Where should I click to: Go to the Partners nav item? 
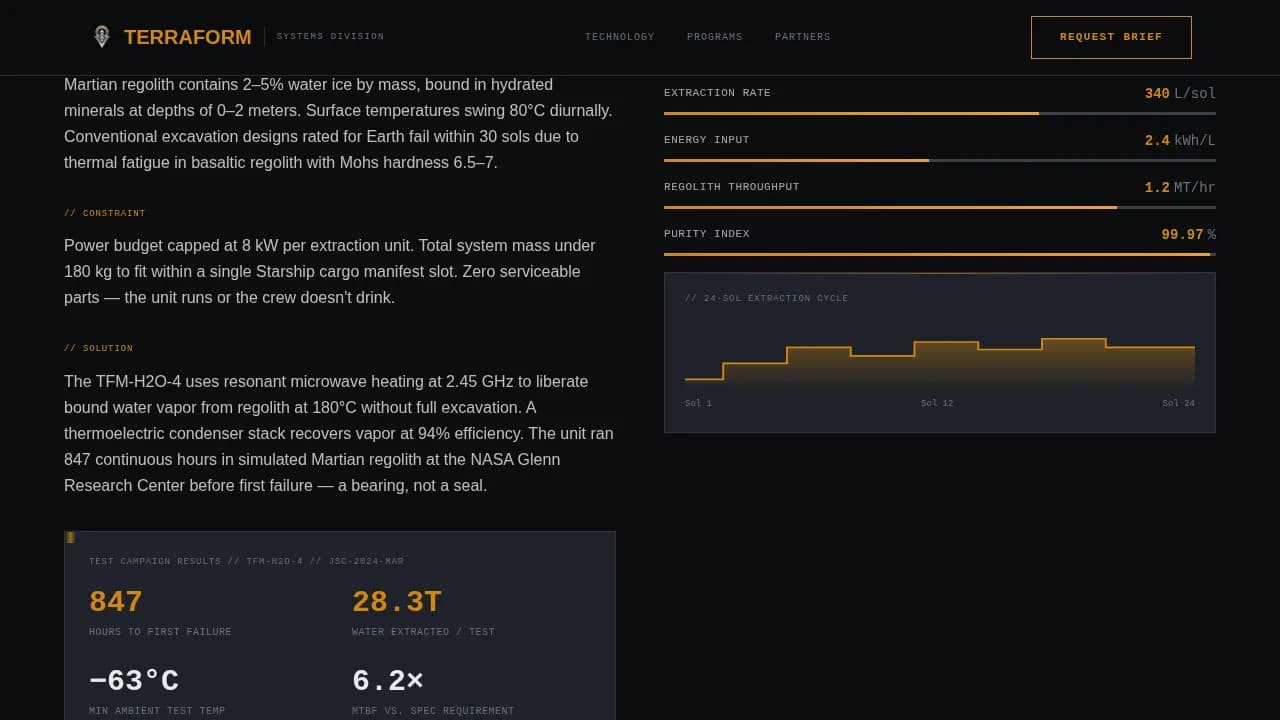[x=802, y=37]
